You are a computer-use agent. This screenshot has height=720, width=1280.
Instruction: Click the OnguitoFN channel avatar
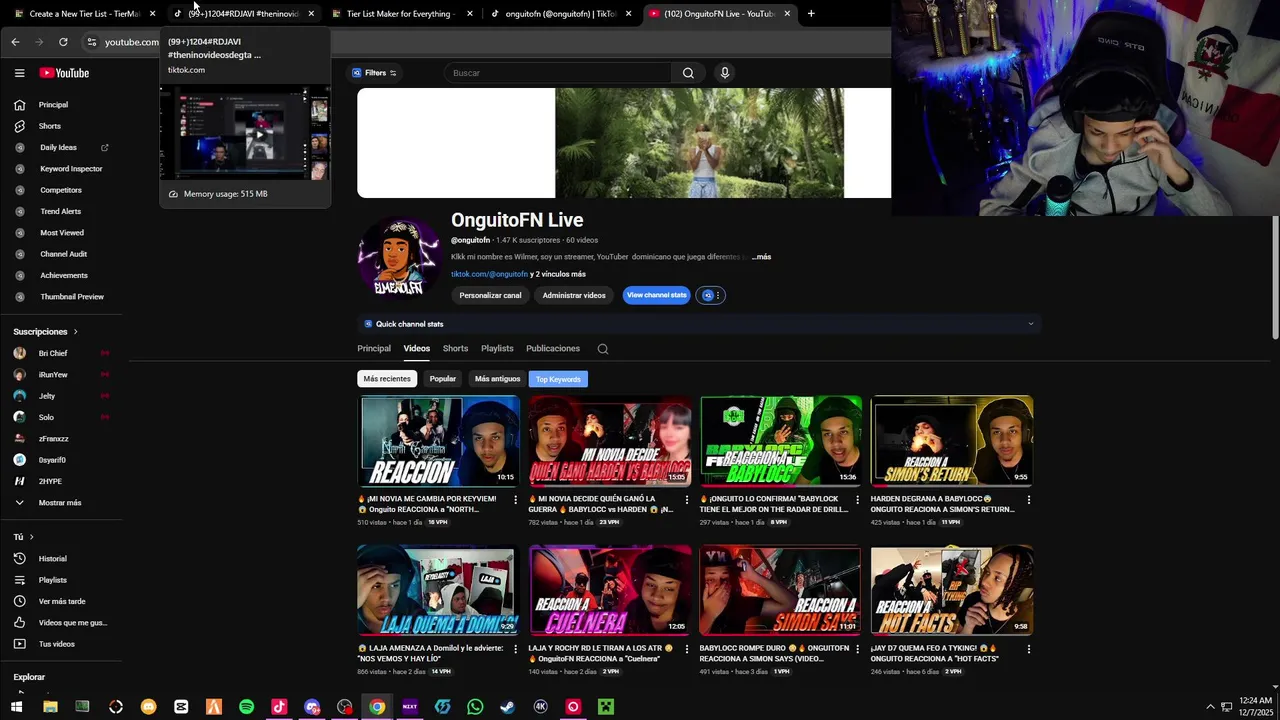click(x=399, y=258)
